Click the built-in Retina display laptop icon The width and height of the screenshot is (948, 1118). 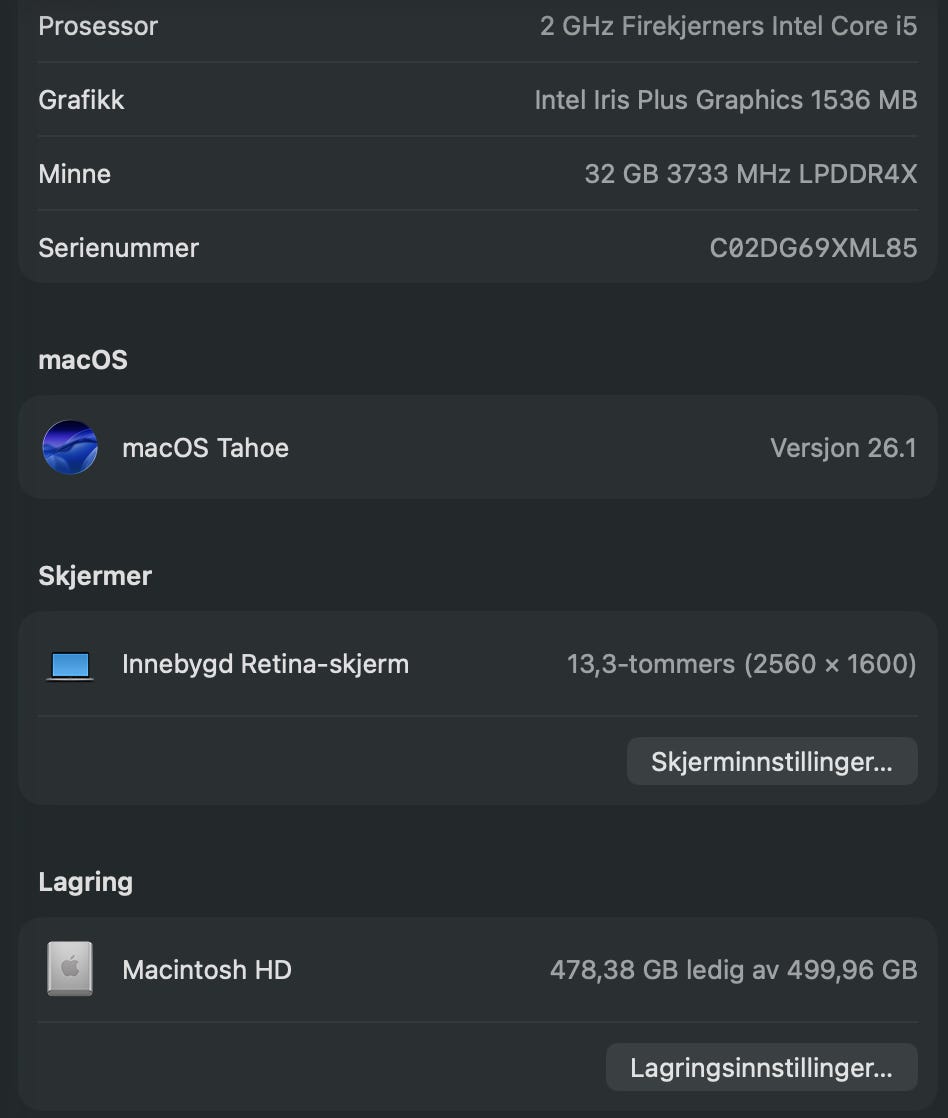[x=70, y=665]
